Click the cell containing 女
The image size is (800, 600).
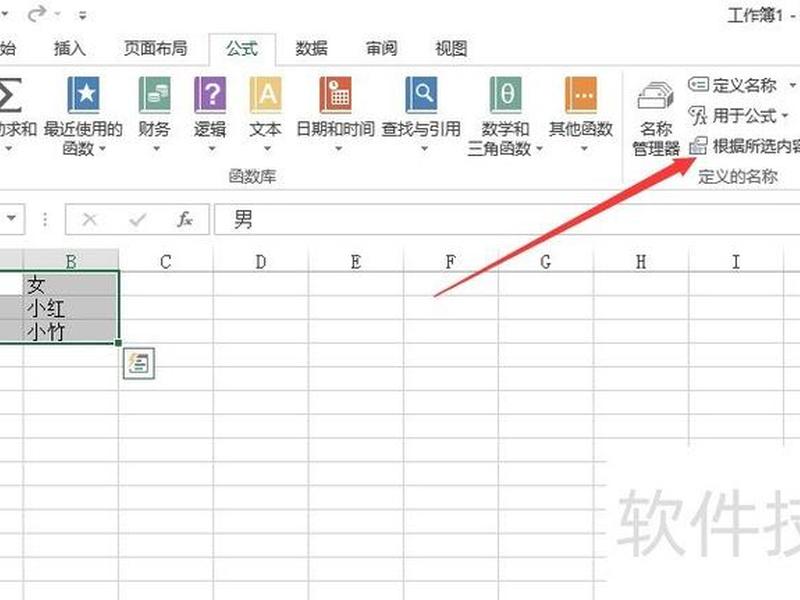tap(71, 284)
